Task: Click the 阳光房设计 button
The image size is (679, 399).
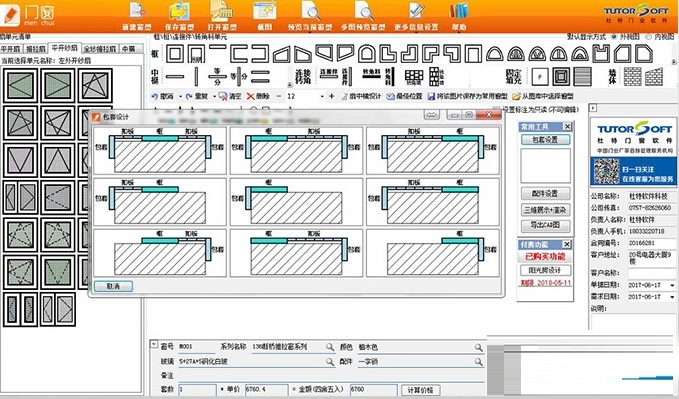Action: (x=545, y=271)
